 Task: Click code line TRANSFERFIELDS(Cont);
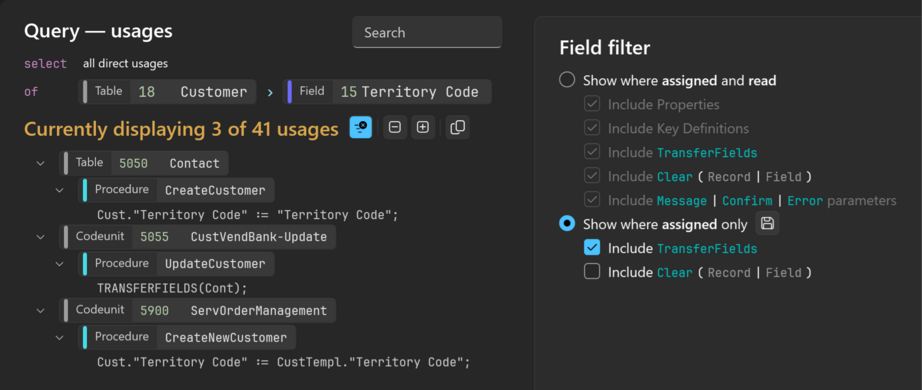(x=172, y=288)
